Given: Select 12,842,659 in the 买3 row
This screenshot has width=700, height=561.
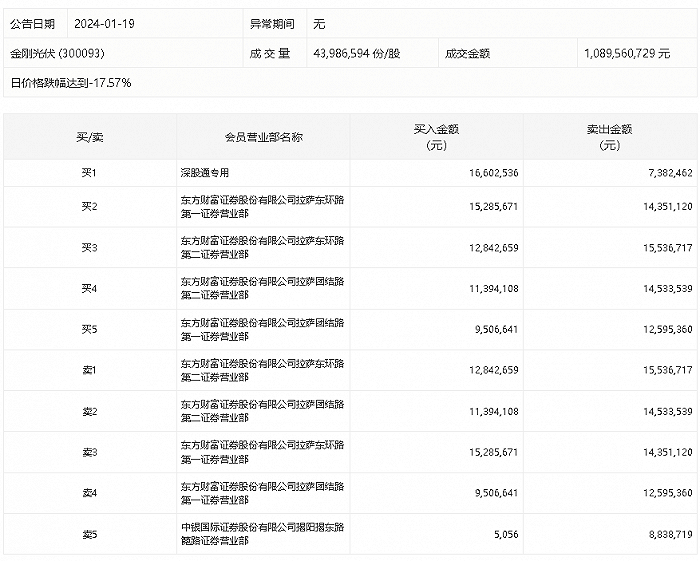Looking at the screenshot, I should (494, 248).
